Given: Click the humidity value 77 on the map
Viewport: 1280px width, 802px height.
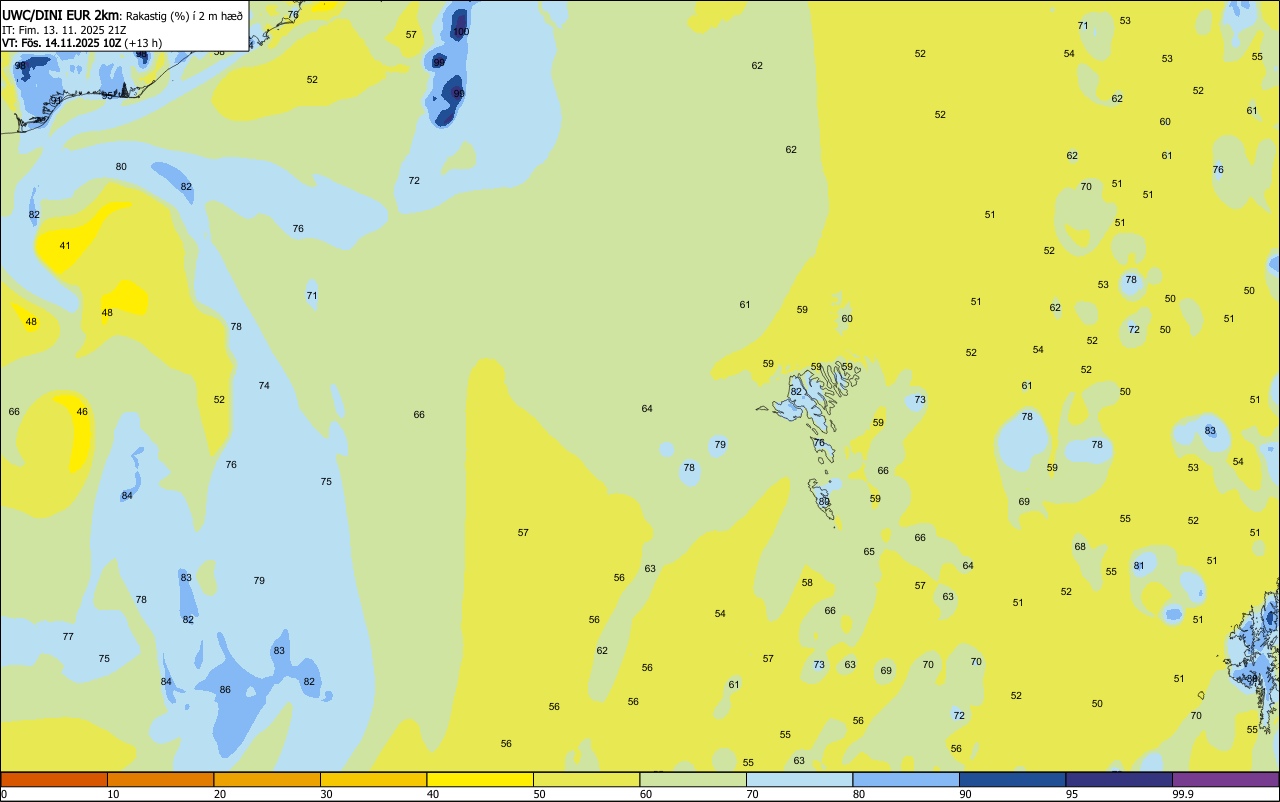Looking at the screenshot, I should (x=68, y=636).
